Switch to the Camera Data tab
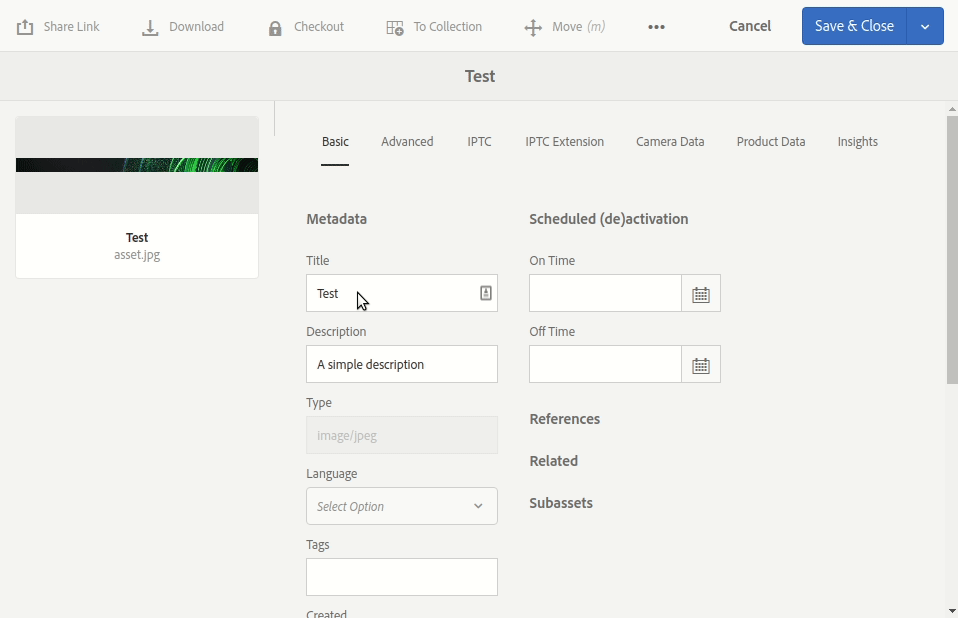 pyautogui.click(x=669, y=141)
